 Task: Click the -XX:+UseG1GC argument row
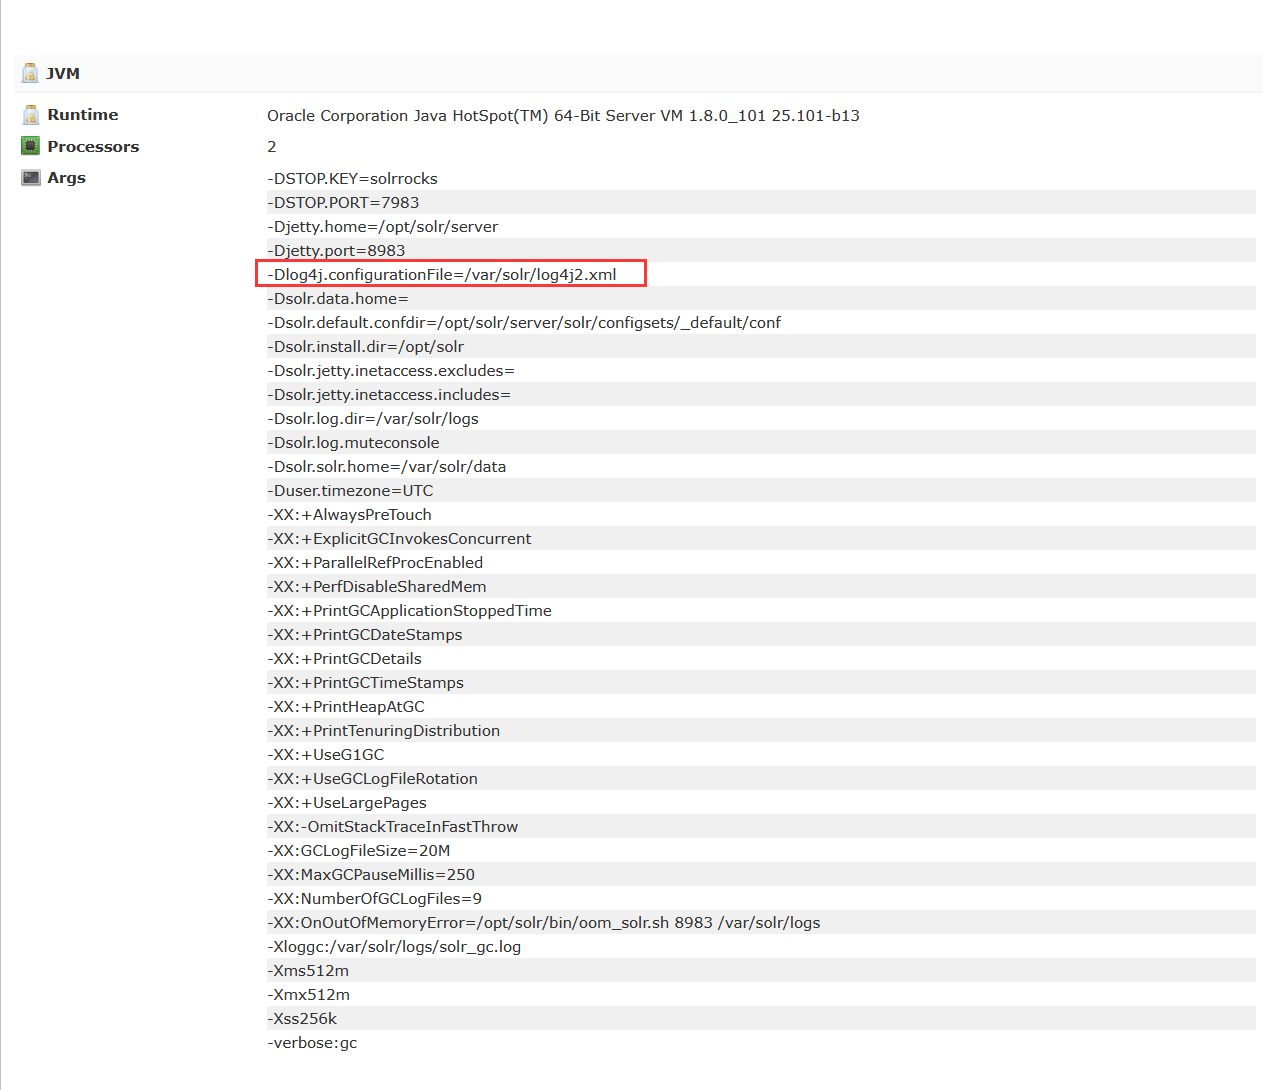(326, 755)
